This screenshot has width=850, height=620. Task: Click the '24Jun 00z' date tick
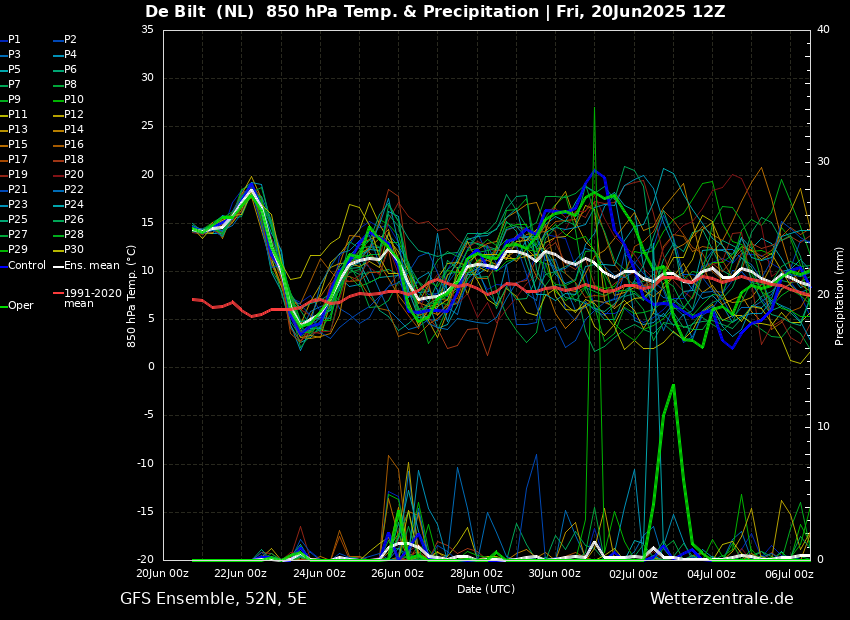click(x=319, y=574)
